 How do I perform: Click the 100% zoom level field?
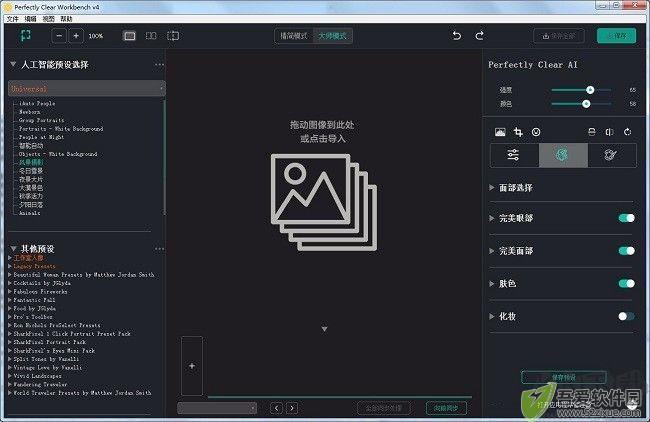click(x=96, y=36)
